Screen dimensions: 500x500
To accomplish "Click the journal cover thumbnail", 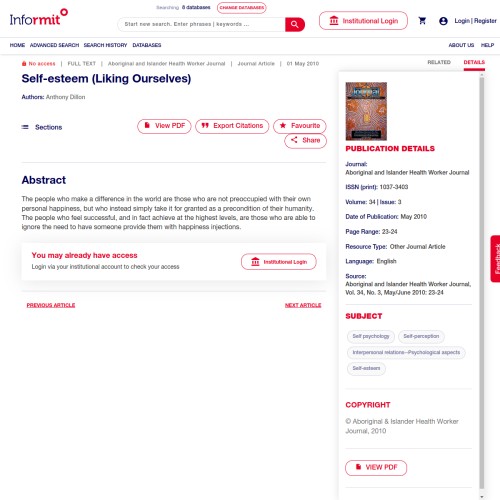I will [366, 111].
